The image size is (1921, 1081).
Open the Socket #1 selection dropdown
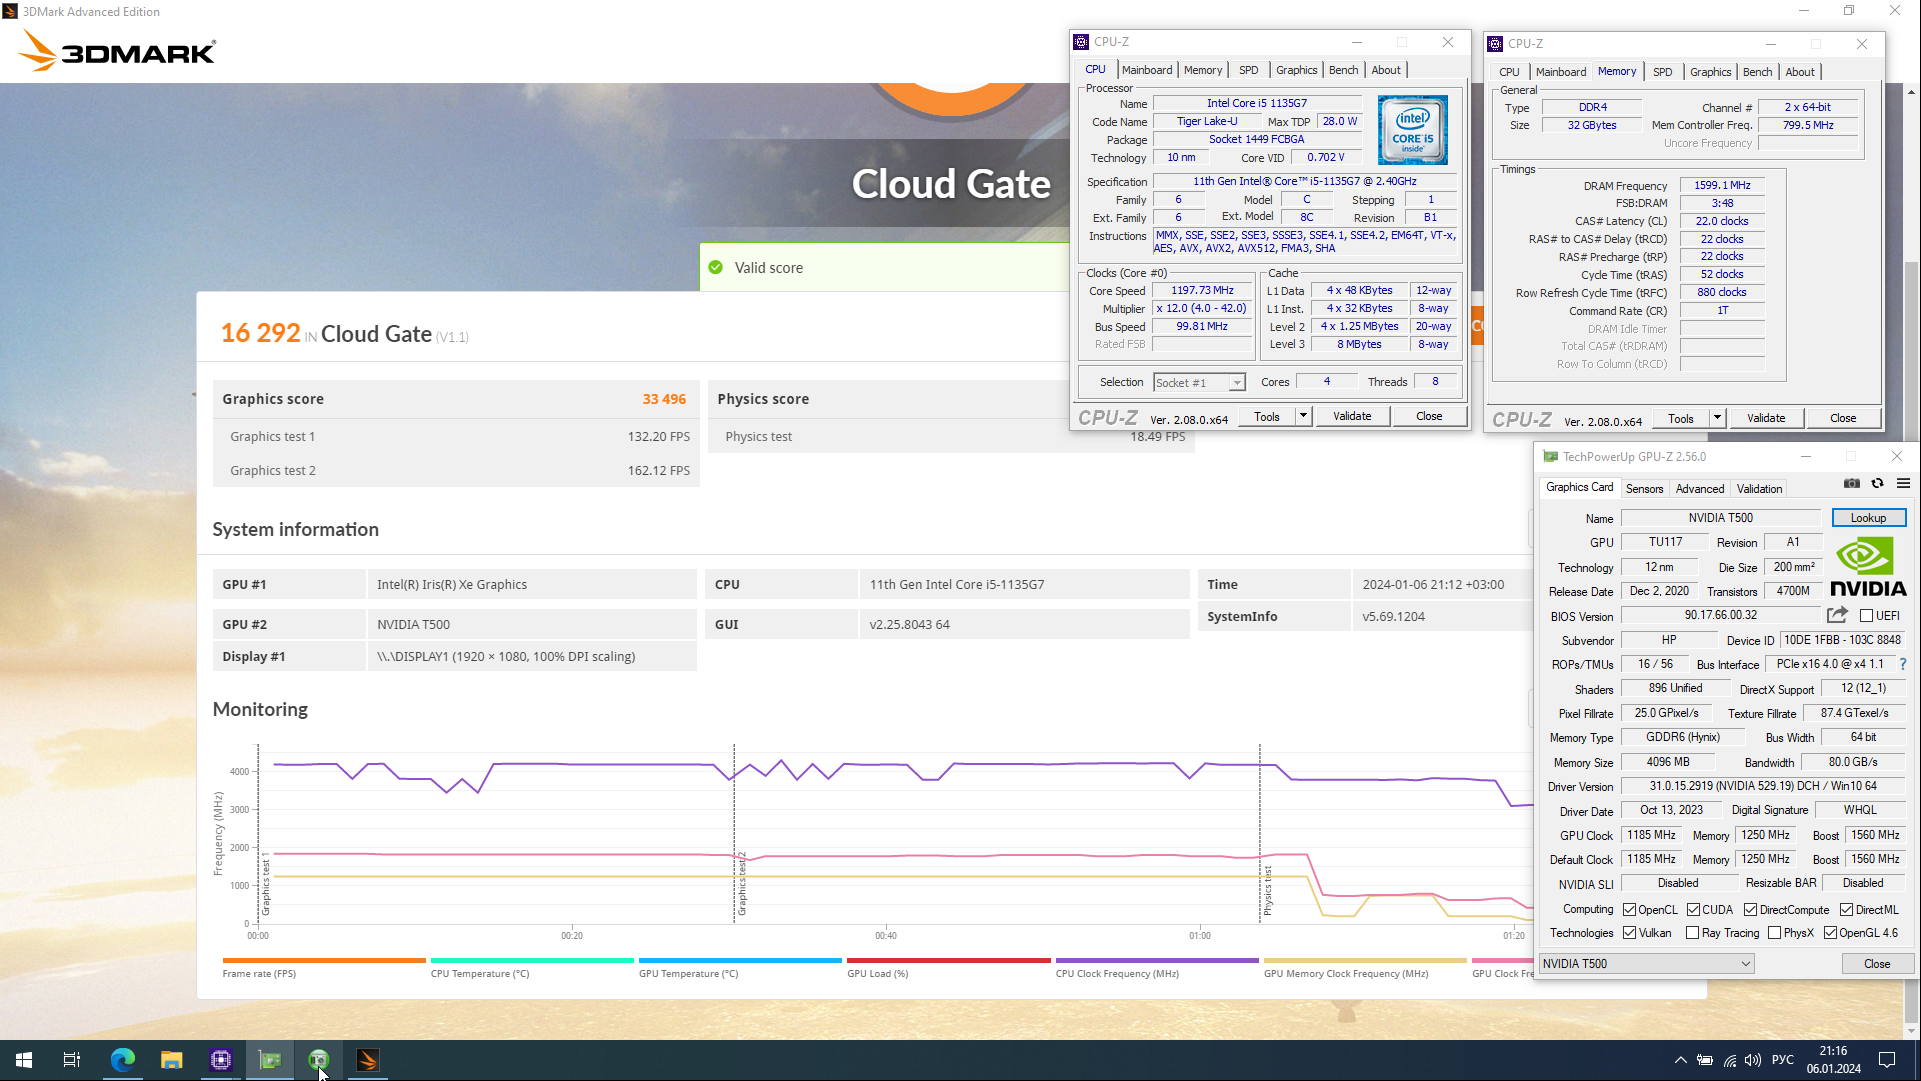coord(1199,383)
